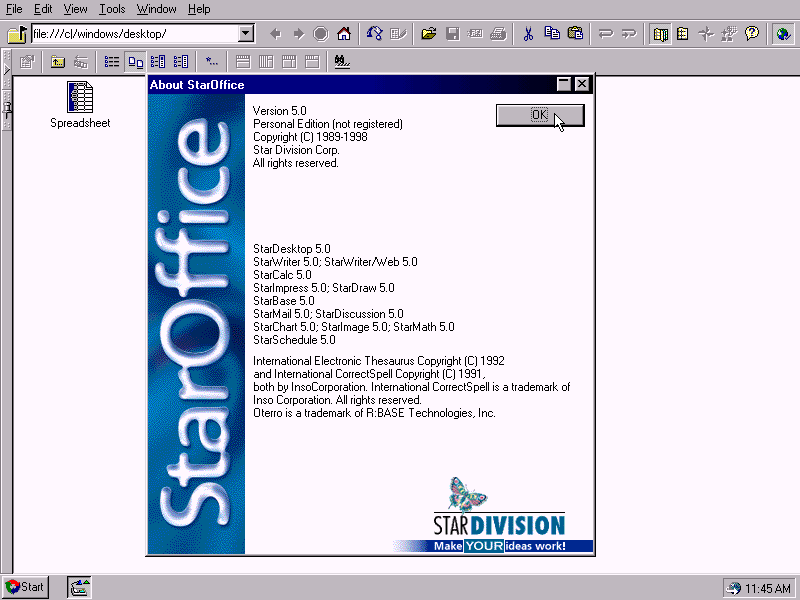Click the Paste clipboard icon

(575, 34)
